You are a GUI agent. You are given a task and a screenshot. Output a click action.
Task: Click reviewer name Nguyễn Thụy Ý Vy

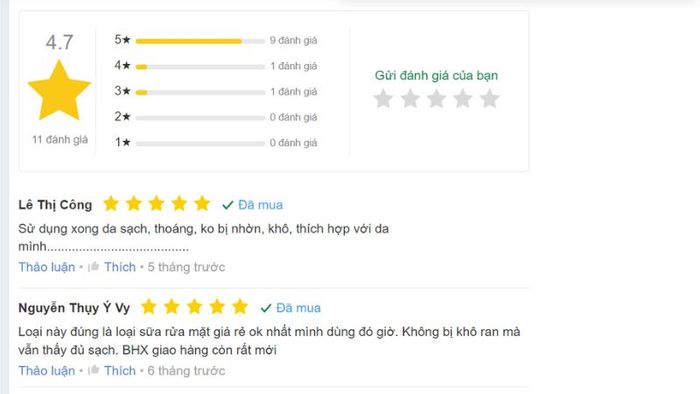pos(74,308)
